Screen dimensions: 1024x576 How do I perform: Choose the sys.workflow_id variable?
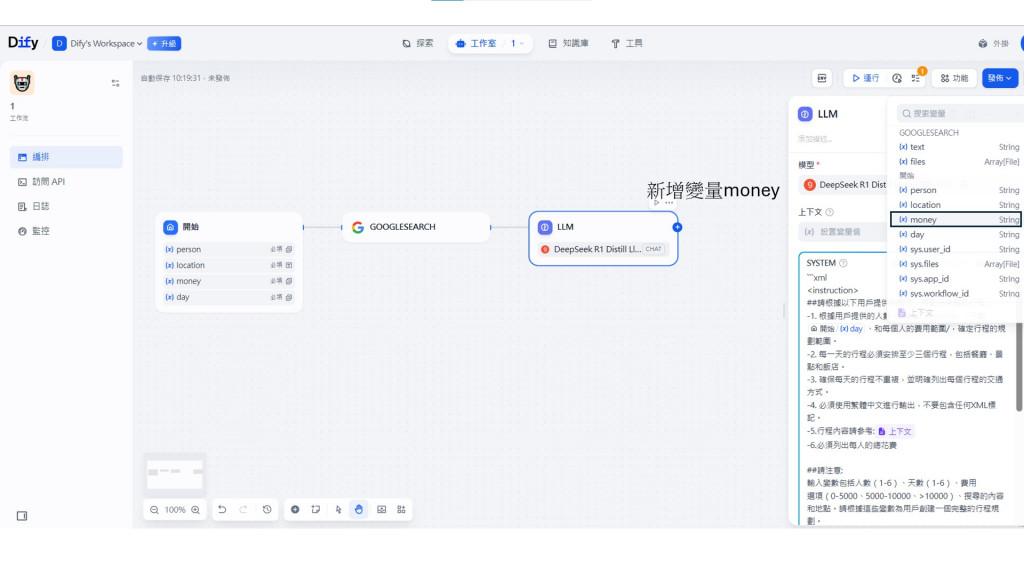[957, 294]
